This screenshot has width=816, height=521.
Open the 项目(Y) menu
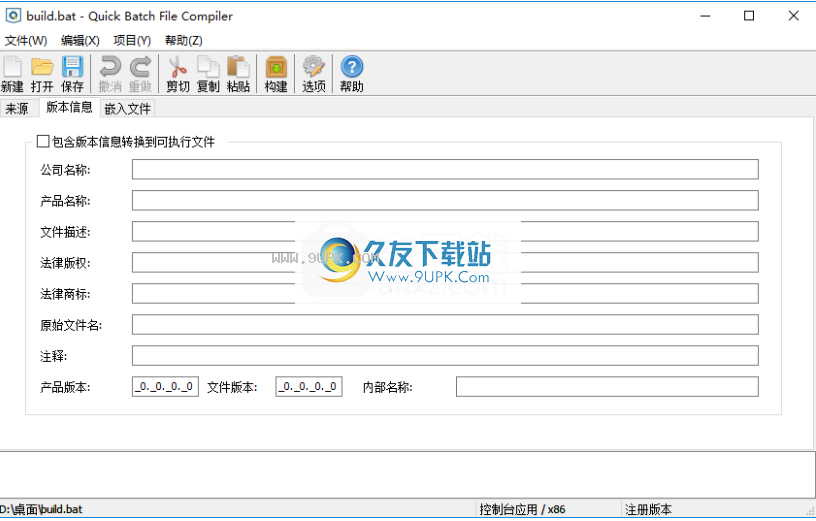[x=132, y=40]
